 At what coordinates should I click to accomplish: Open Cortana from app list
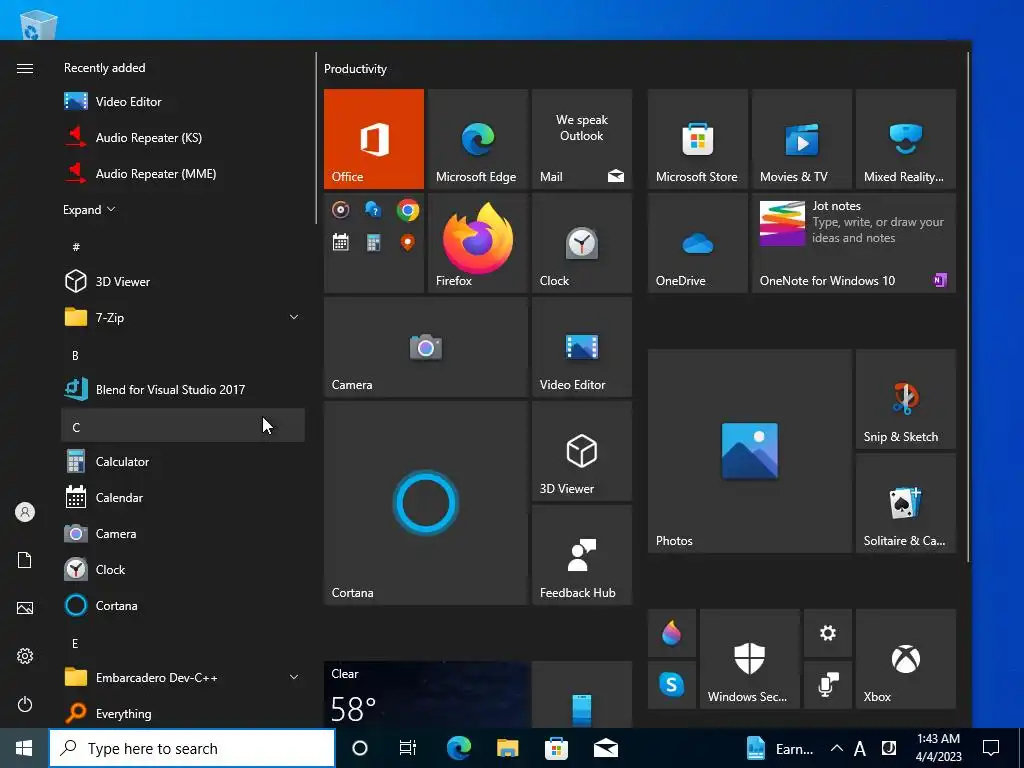click(x=183, y=605)
